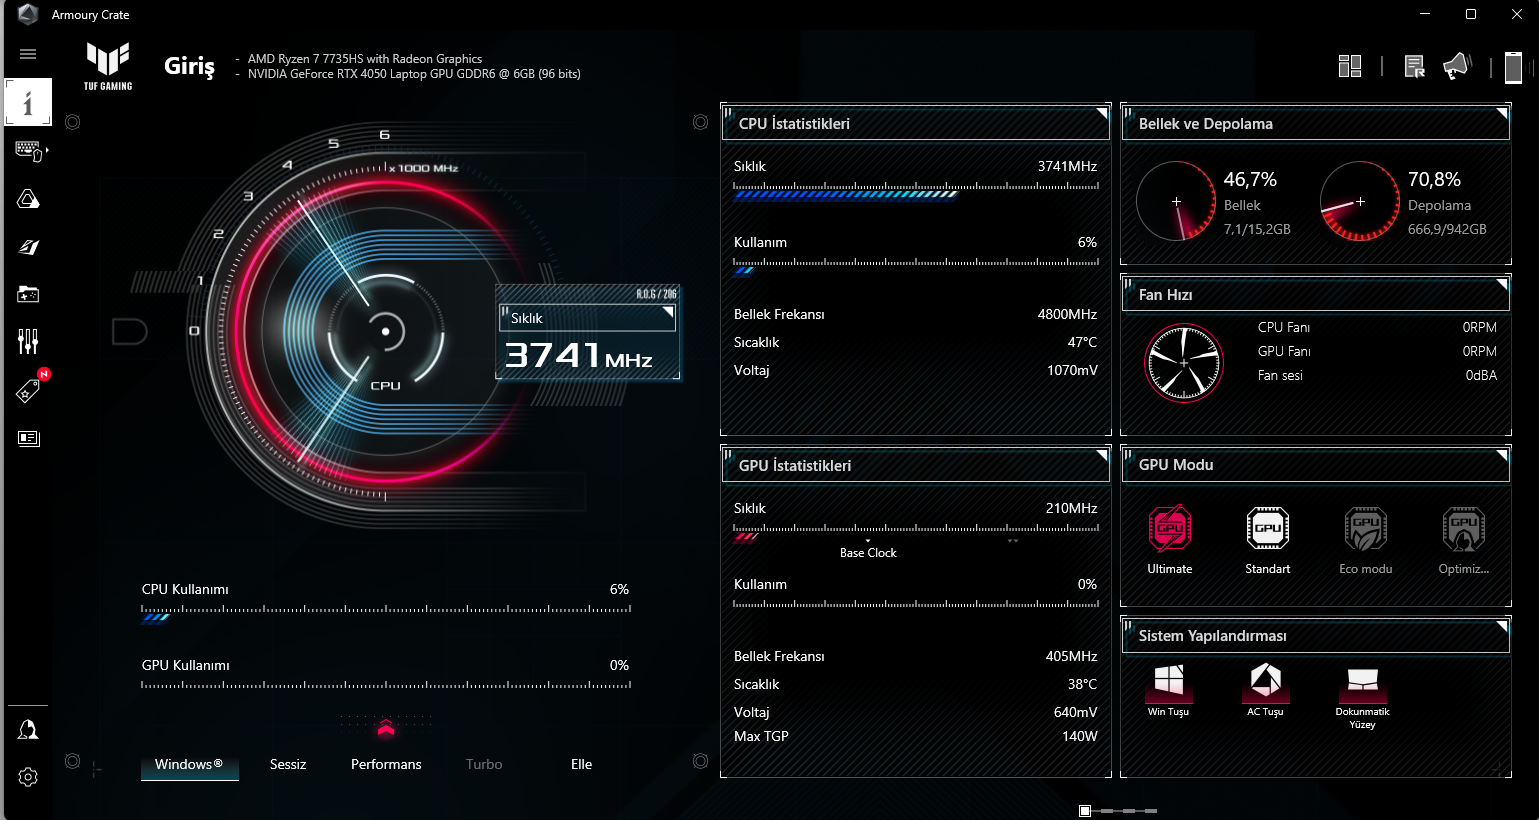
Task: Click the GPU memory frequency 405MHz
Action: click(x=1071, y=656)
